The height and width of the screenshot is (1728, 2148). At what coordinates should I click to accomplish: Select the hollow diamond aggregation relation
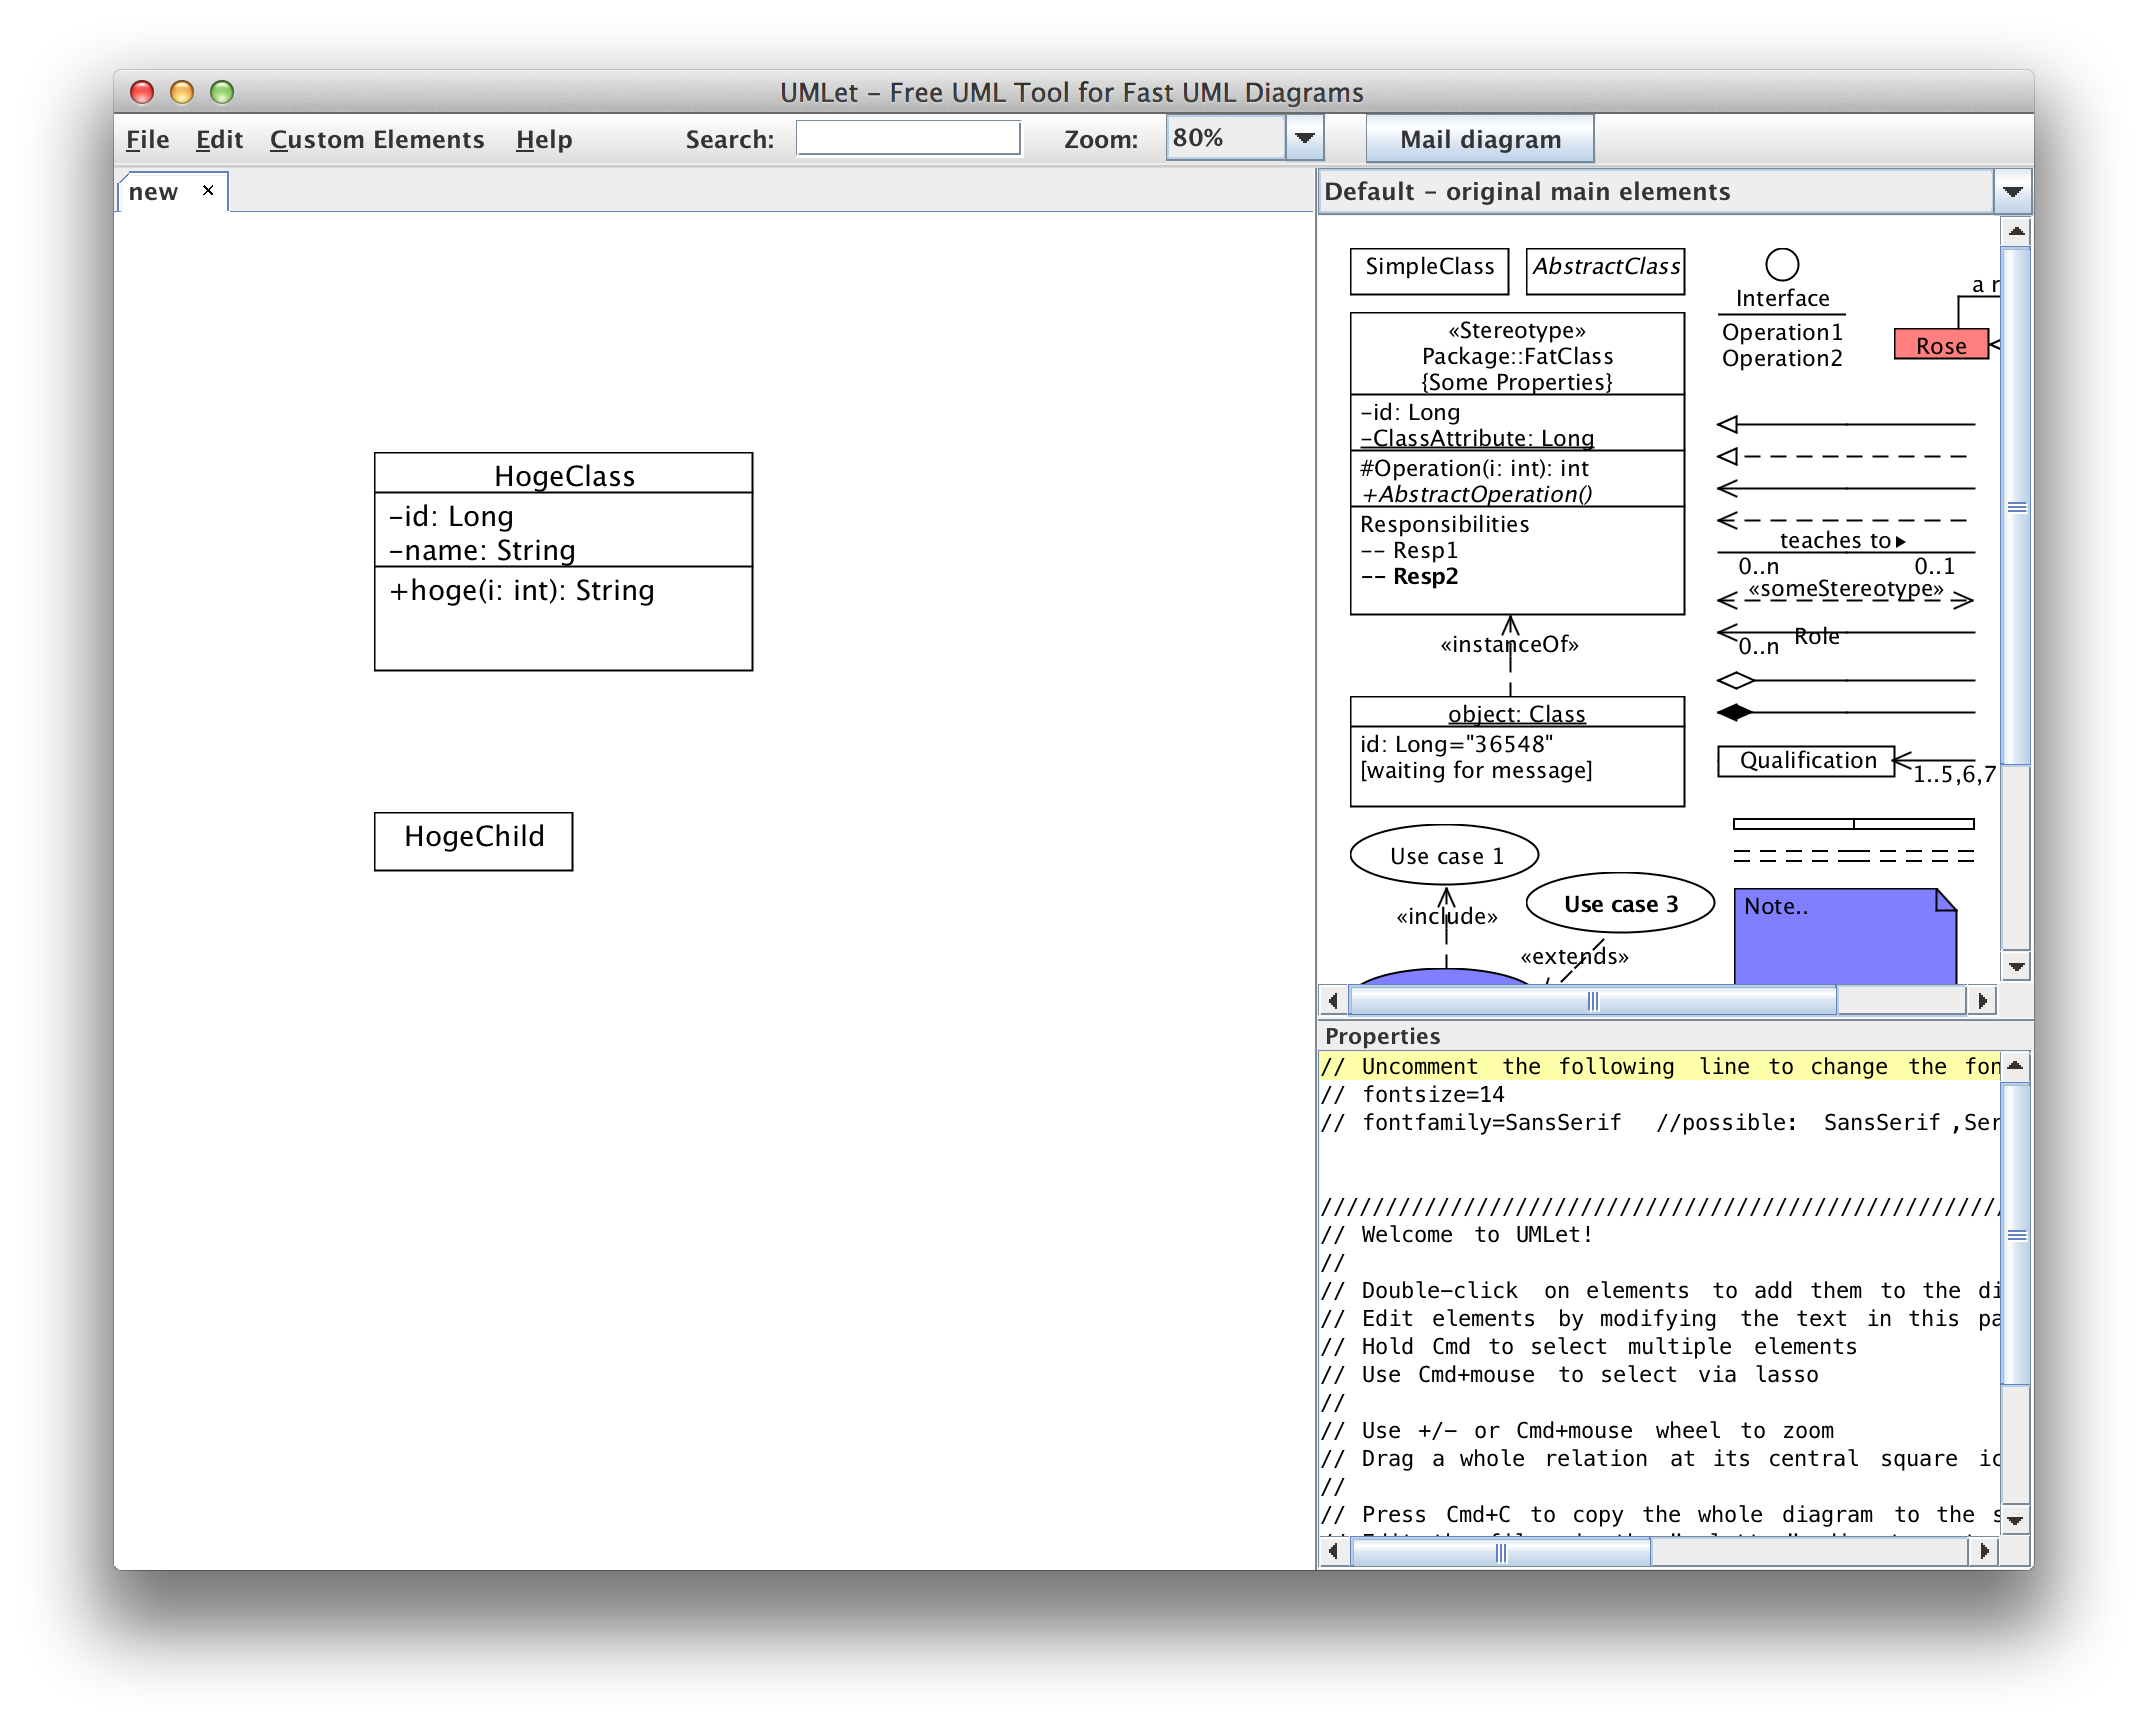(x=1845, y=680)
